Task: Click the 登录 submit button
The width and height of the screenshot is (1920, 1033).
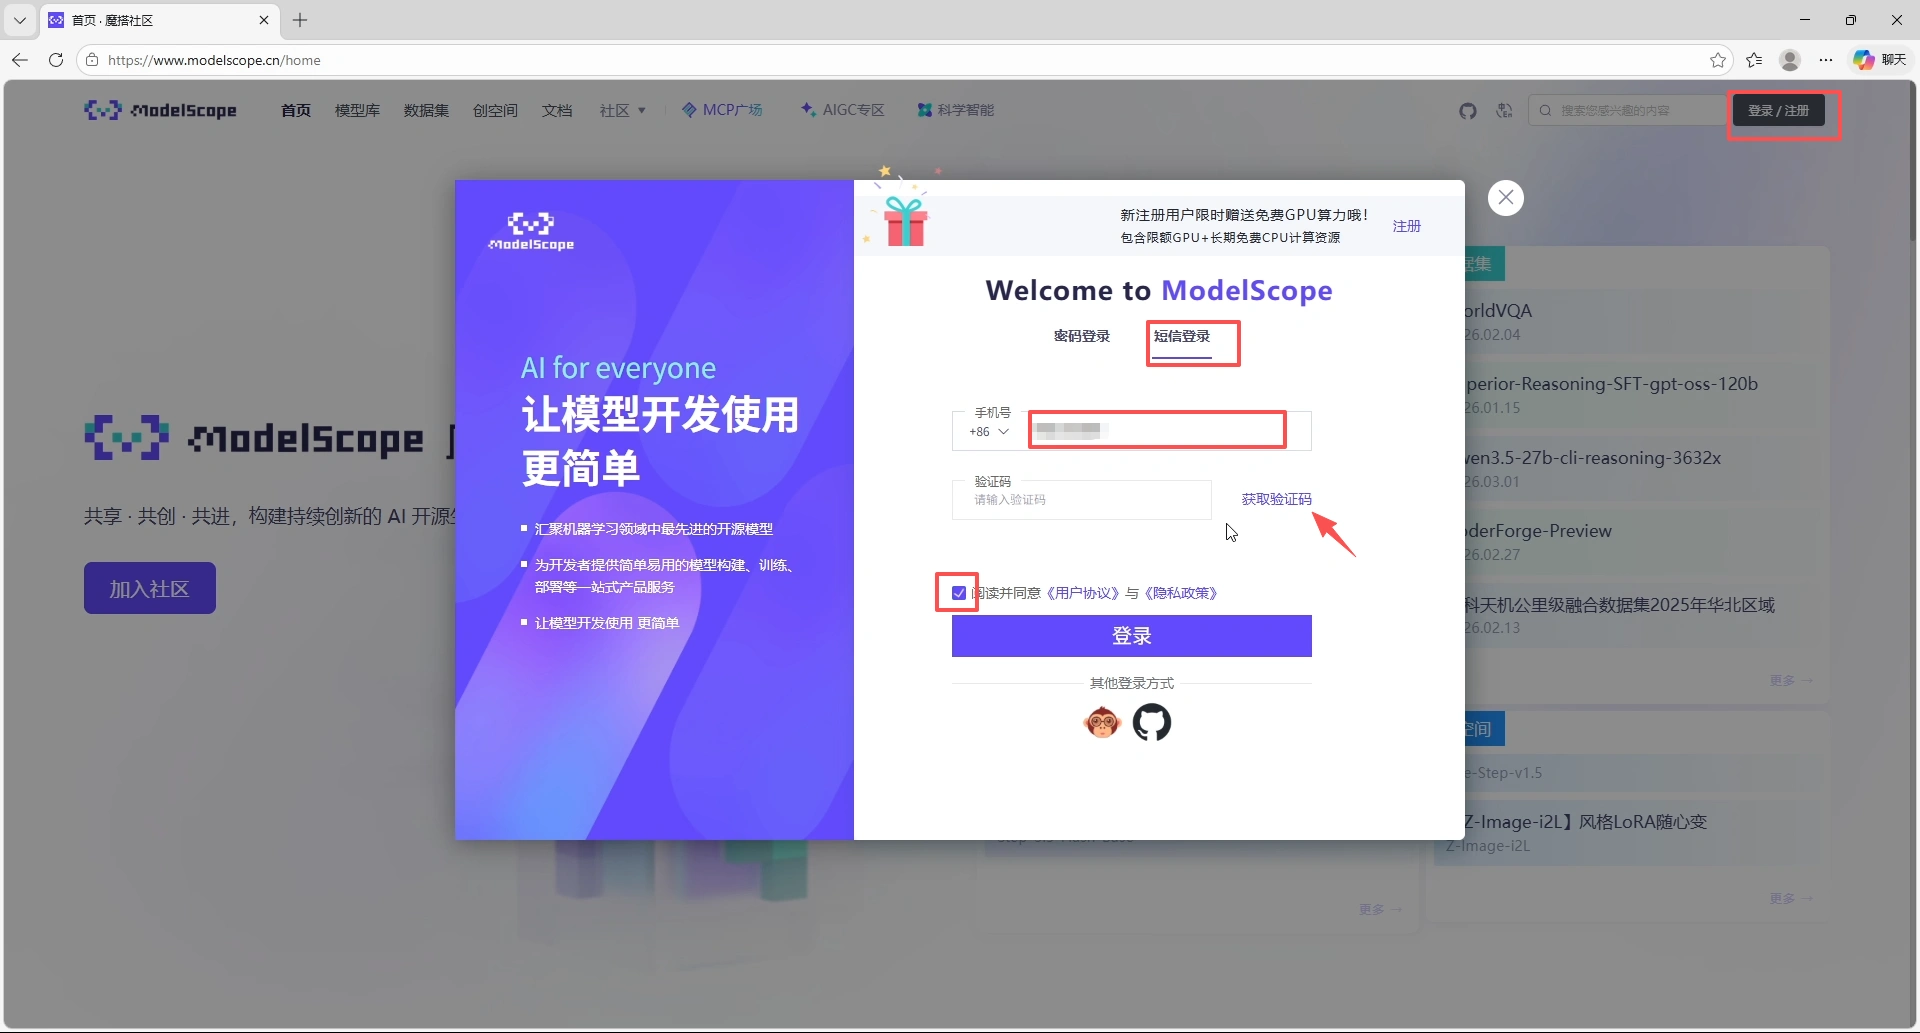Action: [x=1132, y=636]
